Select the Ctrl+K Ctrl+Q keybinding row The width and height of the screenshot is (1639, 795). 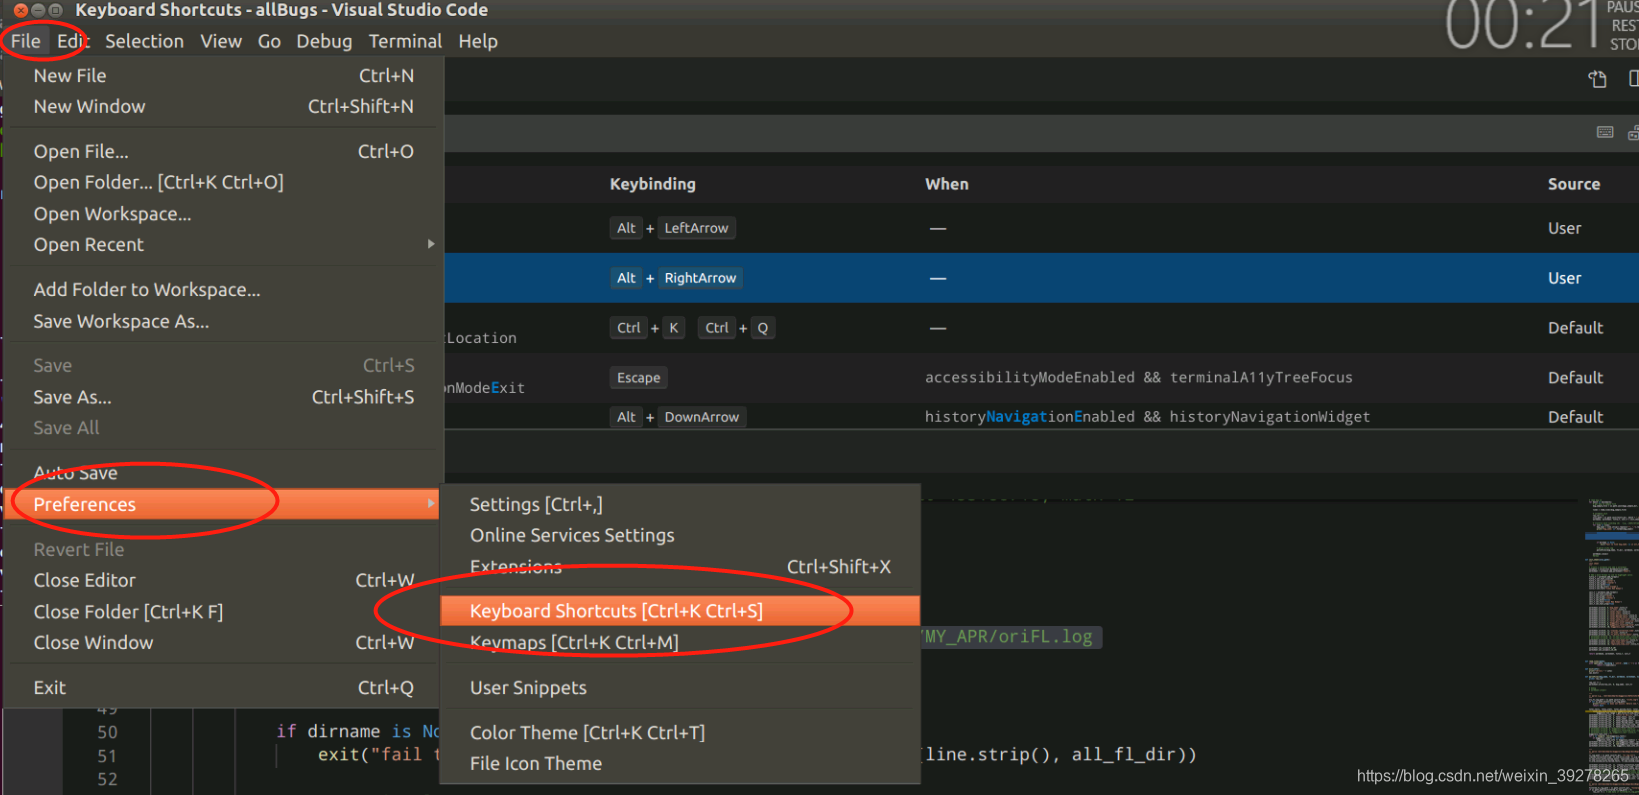(1041, 328)
